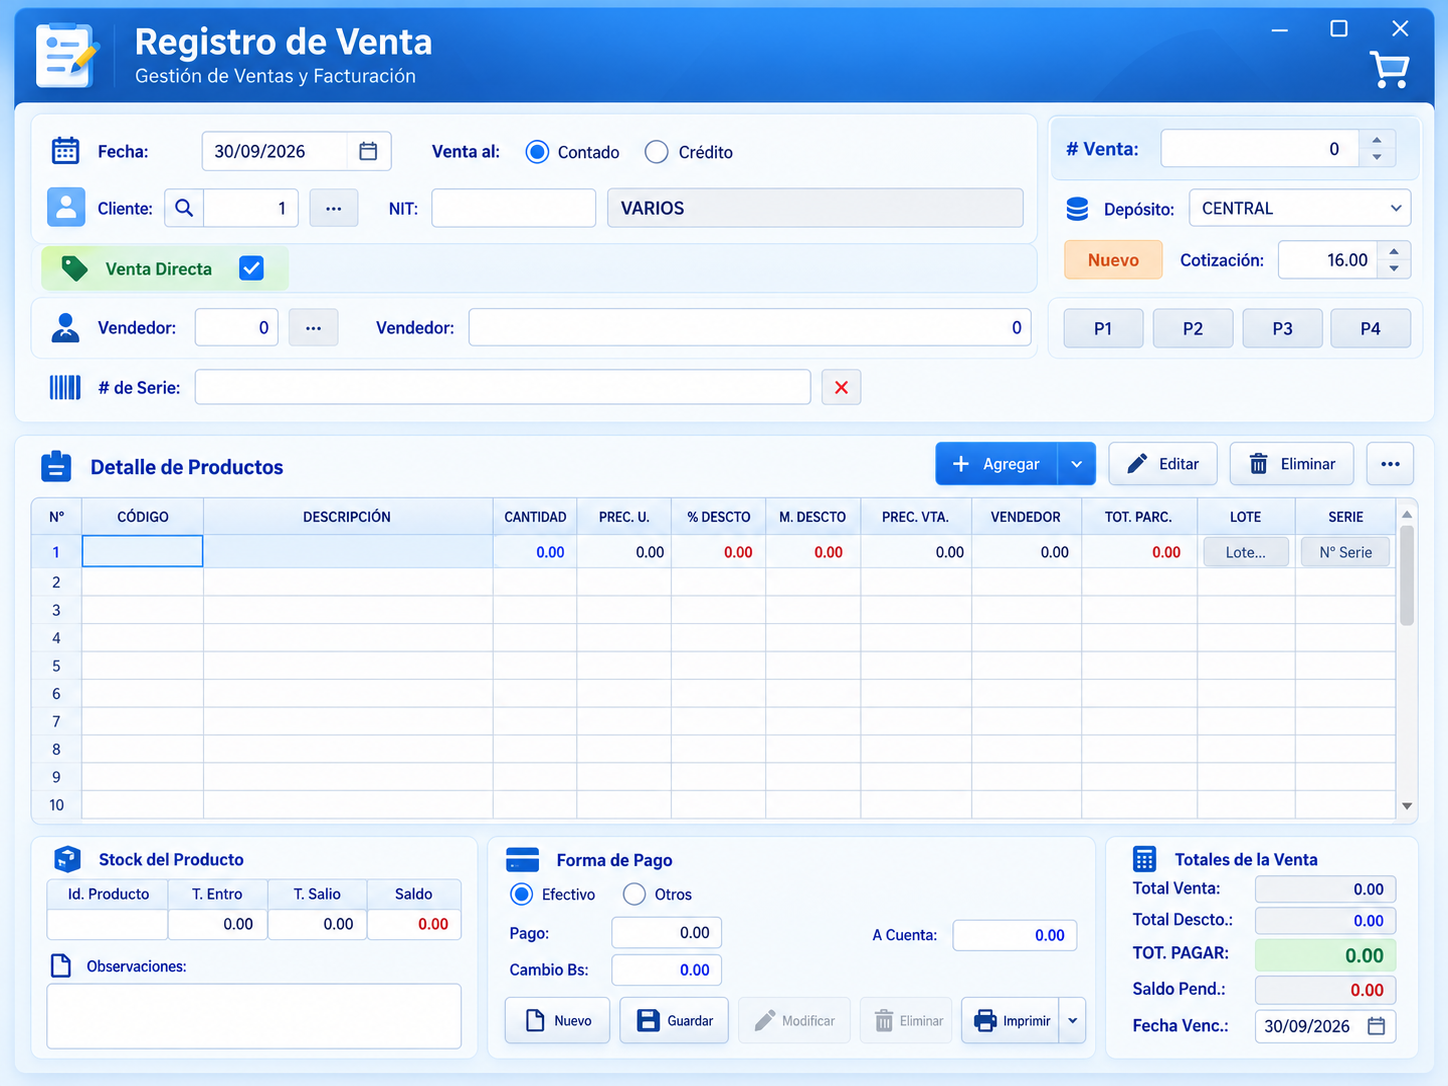Click the Cliente number field

(250, 208)
